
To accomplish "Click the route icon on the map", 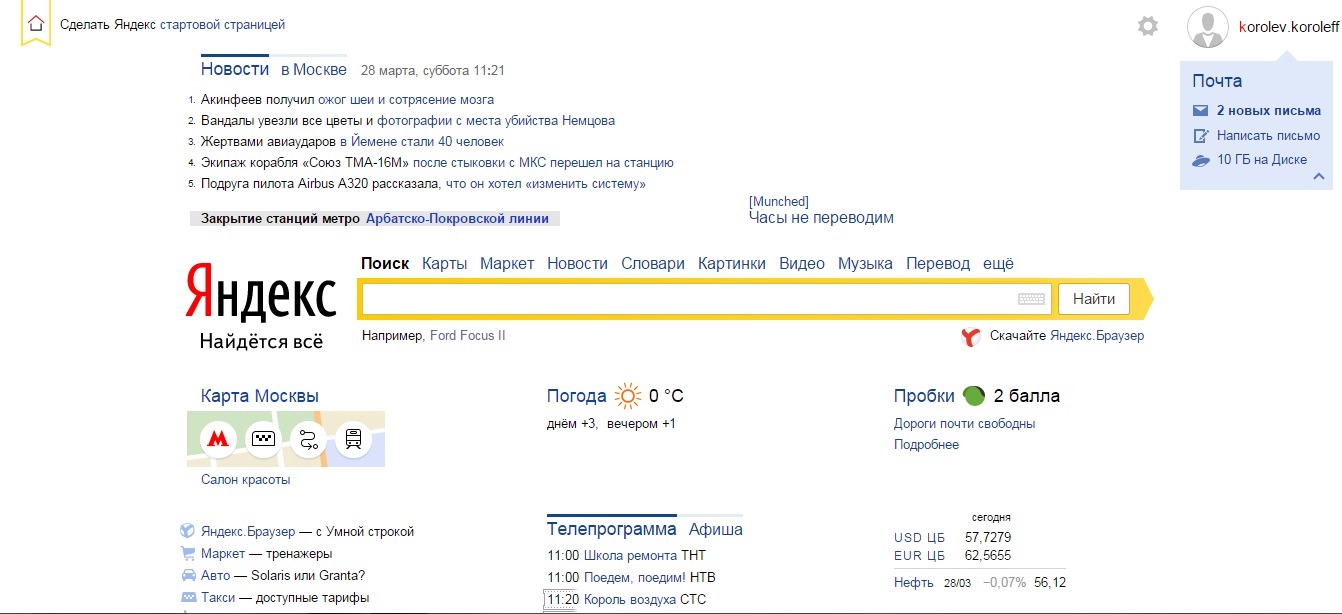I will [x=308, y=439].
